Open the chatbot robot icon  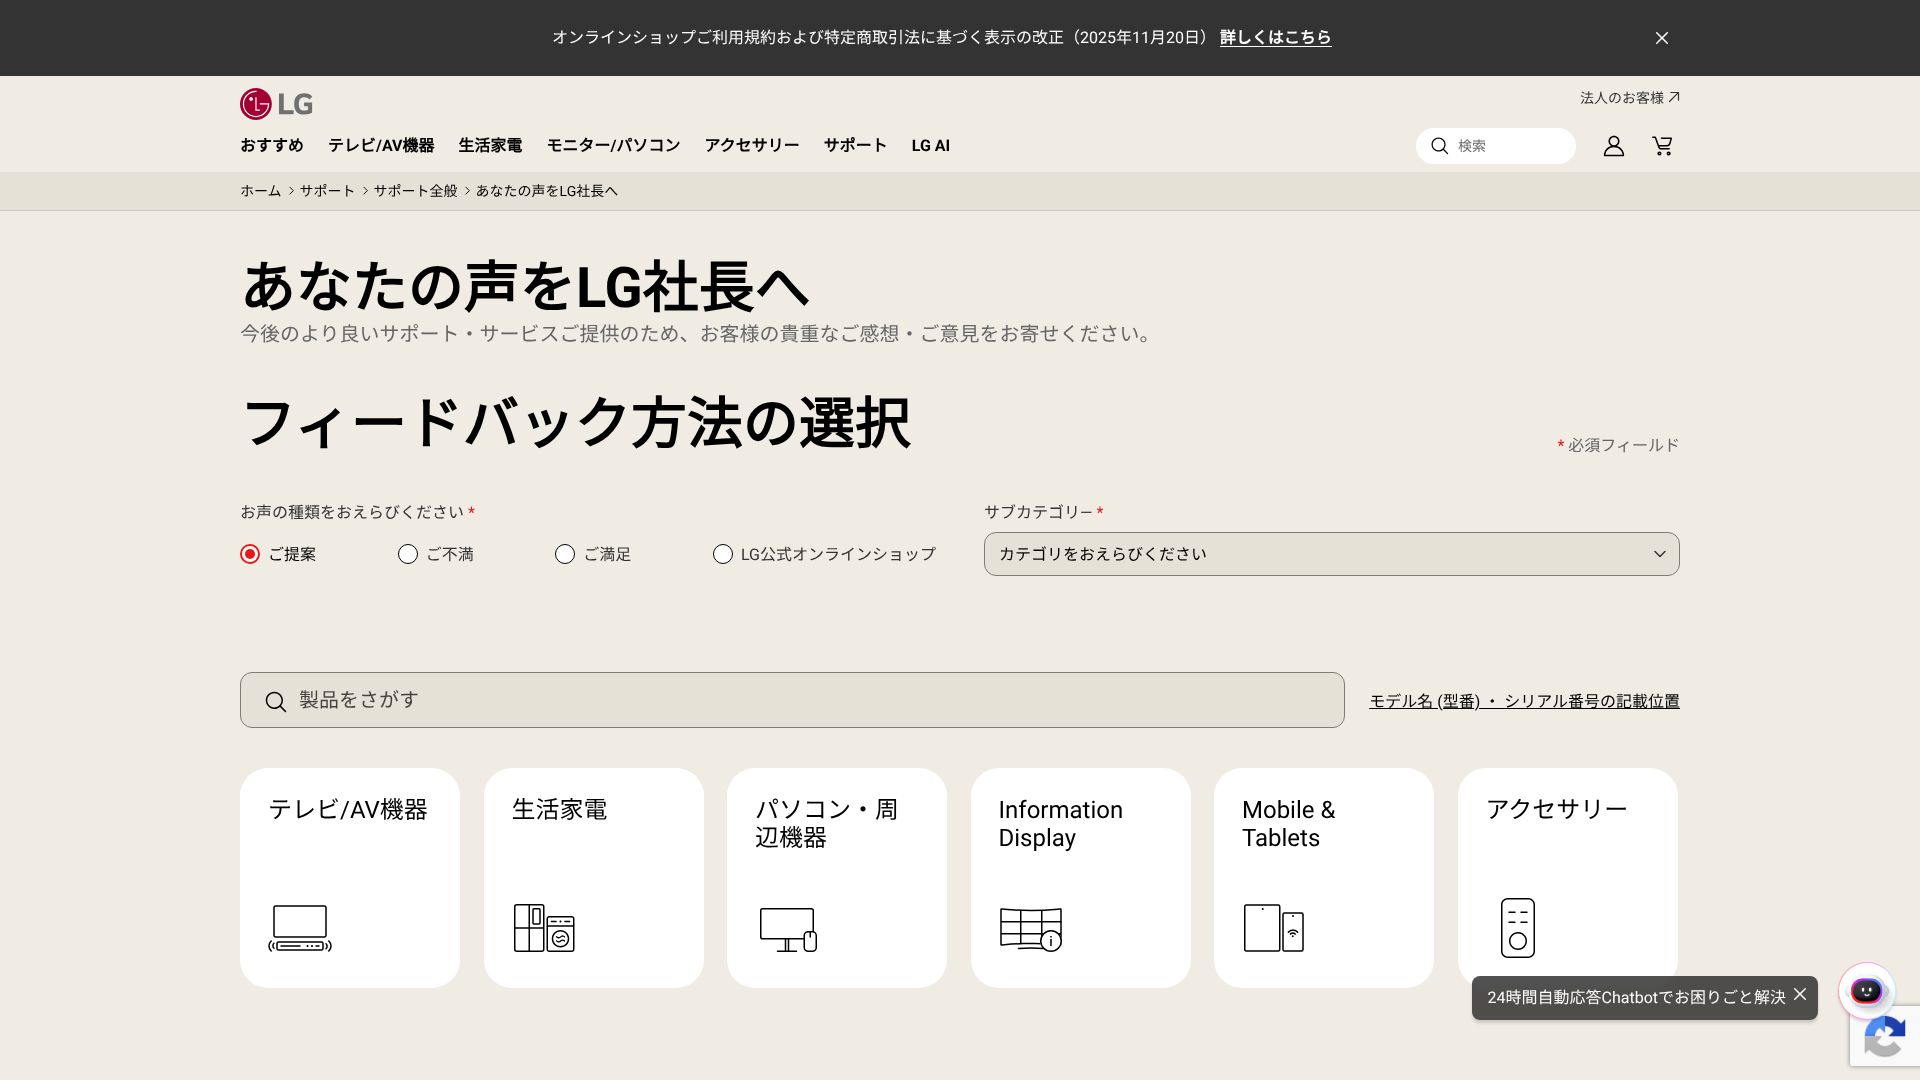(x=1866, y=991)
